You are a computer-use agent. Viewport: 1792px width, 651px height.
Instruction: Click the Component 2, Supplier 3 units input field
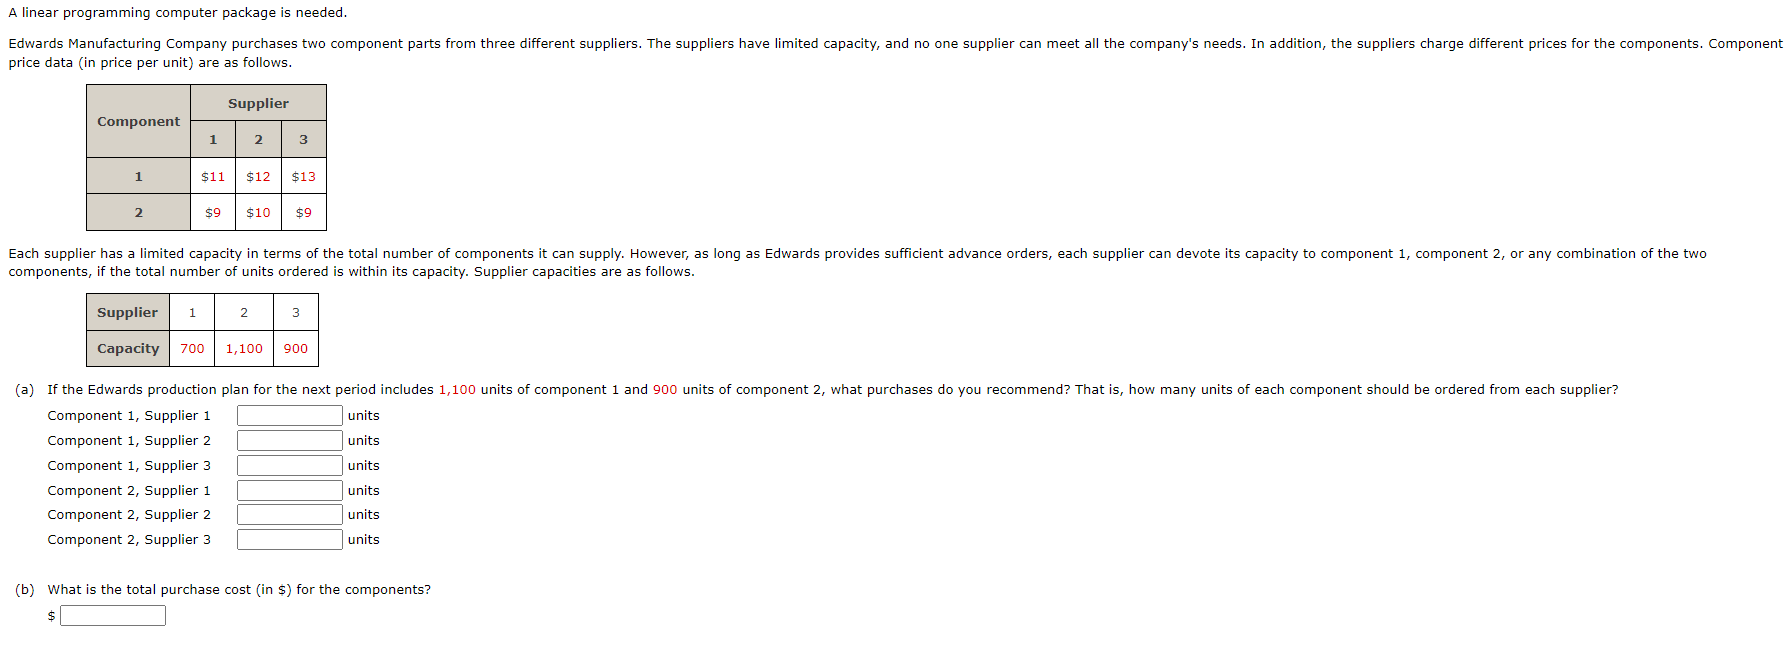pyautogui.click(x=288, y=539)
